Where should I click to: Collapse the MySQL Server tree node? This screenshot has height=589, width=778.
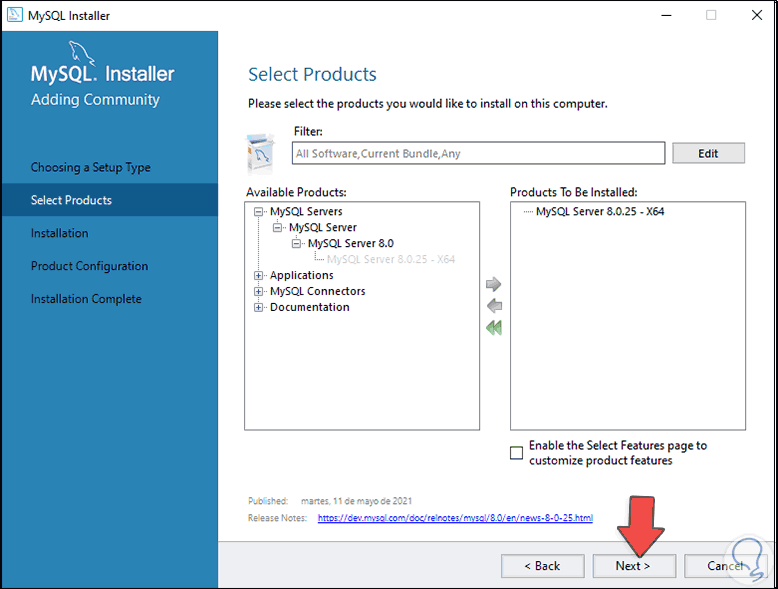[277, 228]
